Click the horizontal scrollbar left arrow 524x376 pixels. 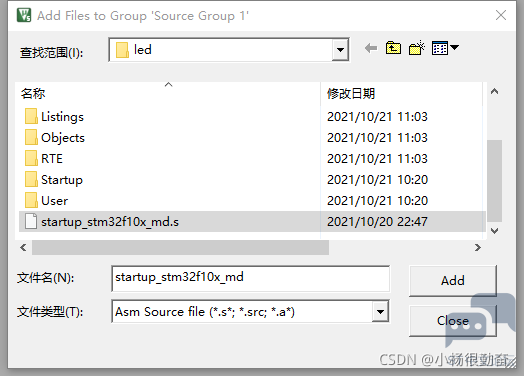pos(23,248)
